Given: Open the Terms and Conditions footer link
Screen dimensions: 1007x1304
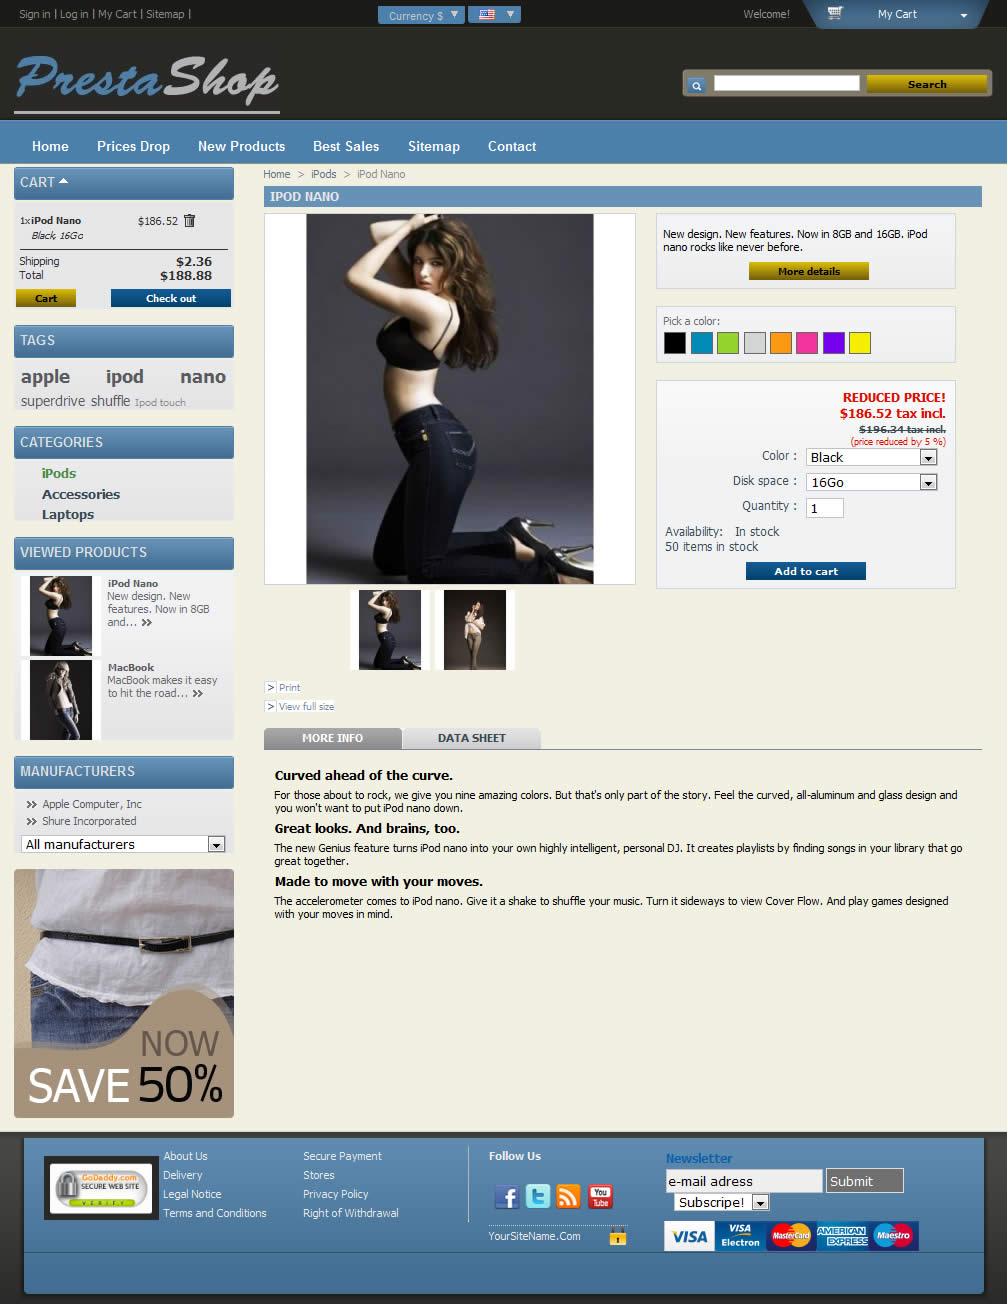Looking at the screenshot, I should pyautogui.click(x=215, y=1213).
